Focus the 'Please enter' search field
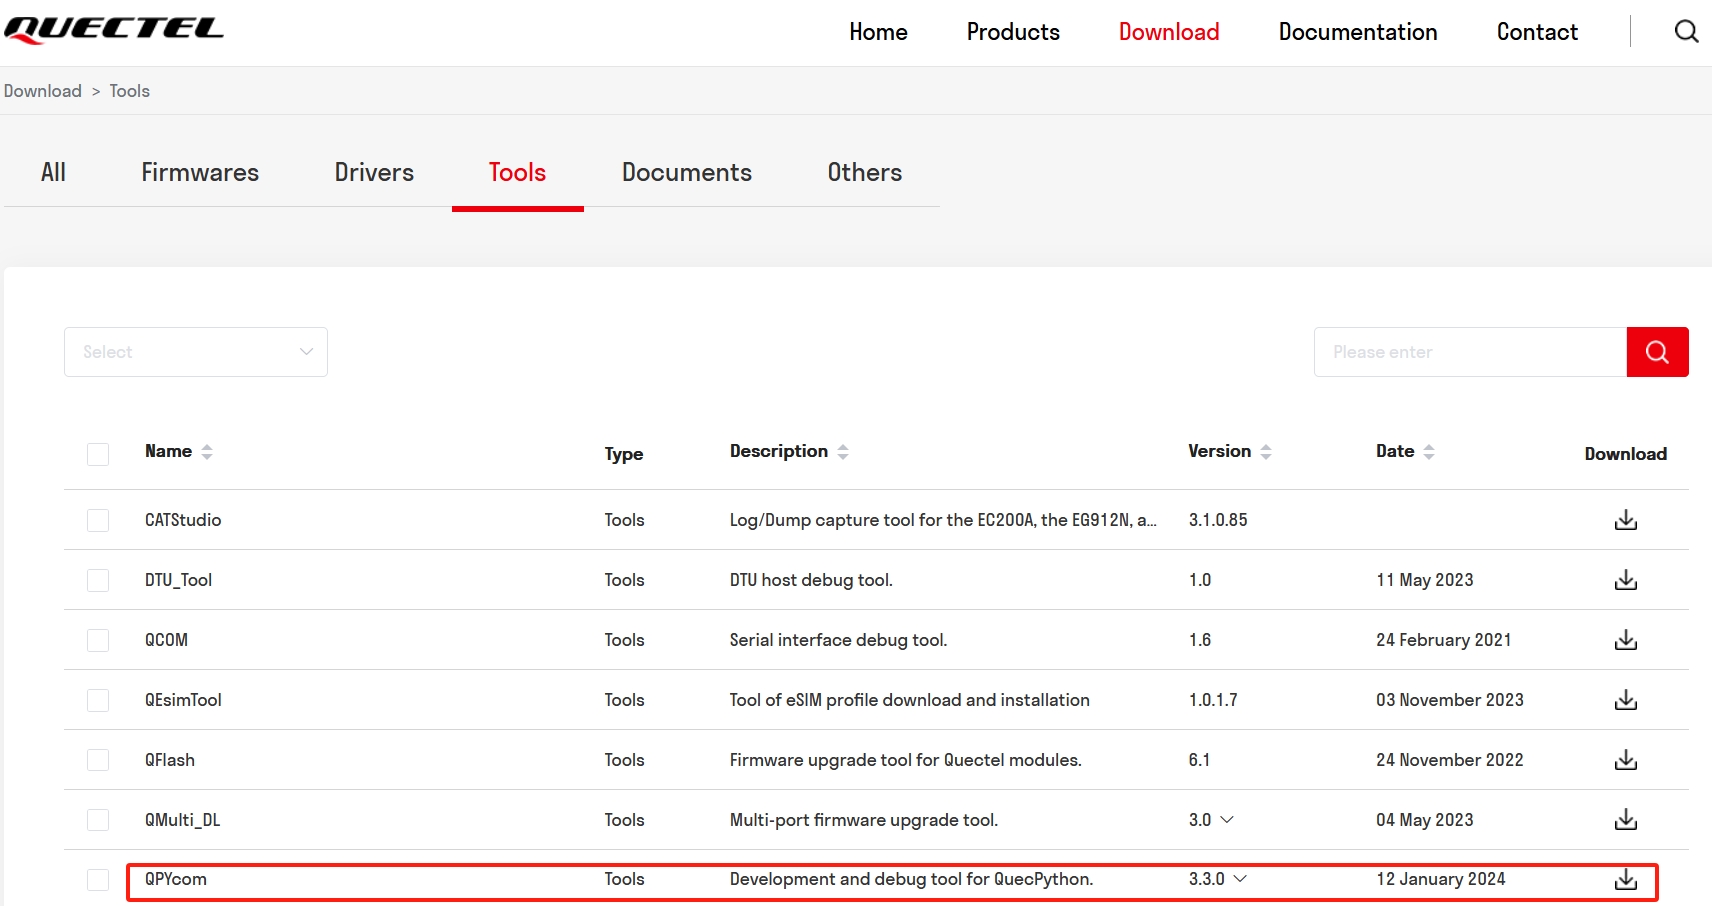 1470,352
